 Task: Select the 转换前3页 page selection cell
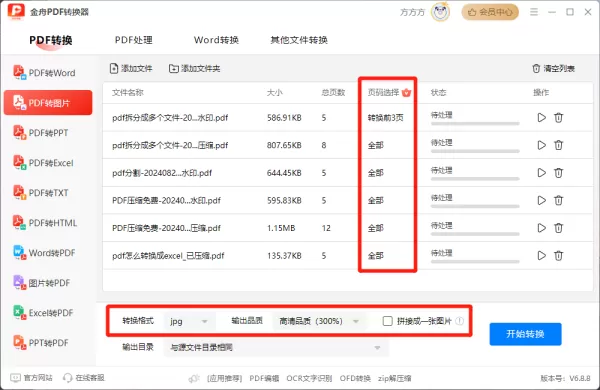point(386,117)
